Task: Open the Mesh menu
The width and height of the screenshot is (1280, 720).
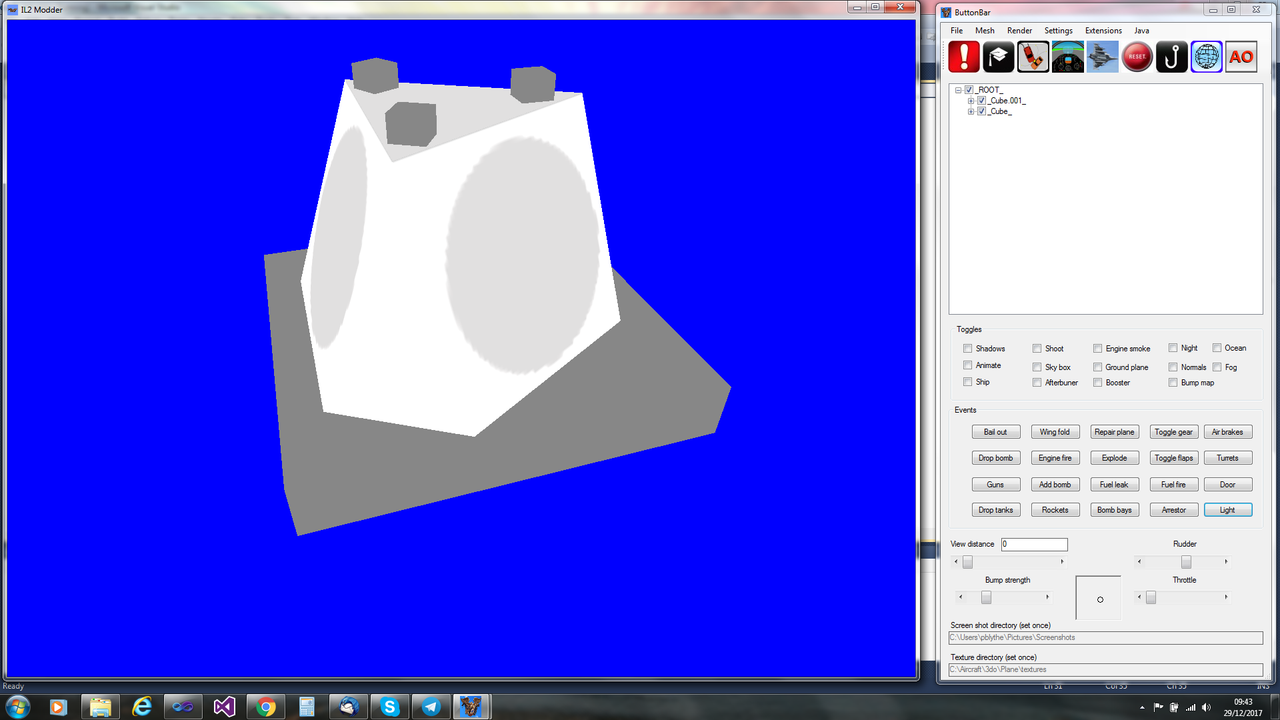Action: coord(984,30)
